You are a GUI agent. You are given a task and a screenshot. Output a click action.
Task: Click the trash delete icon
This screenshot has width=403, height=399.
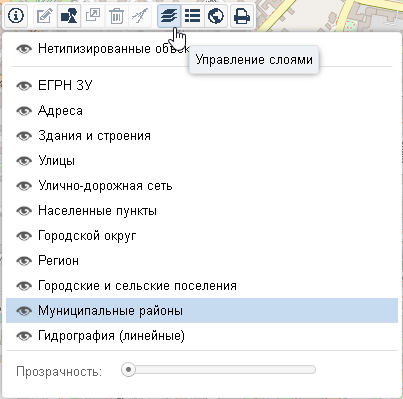coord(116,16)
